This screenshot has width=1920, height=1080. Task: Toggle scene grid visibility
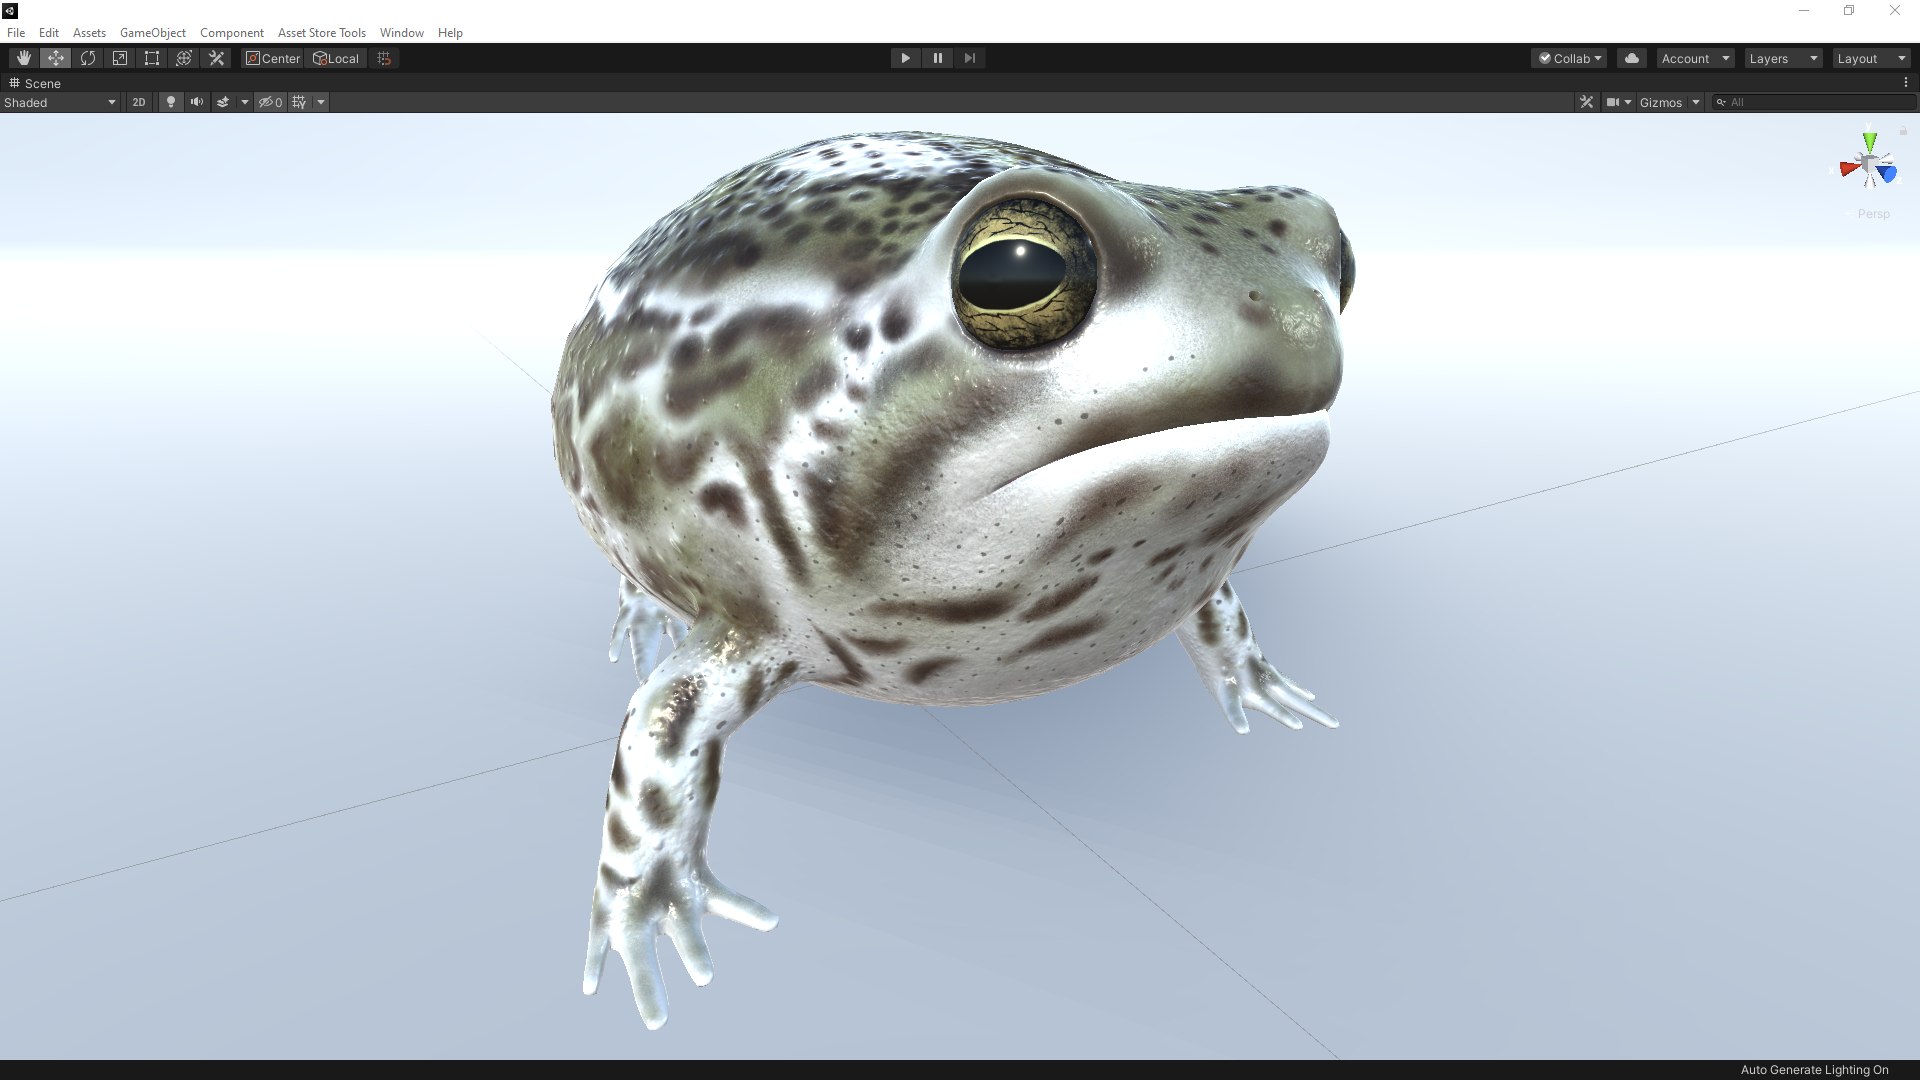pos(299,102)
